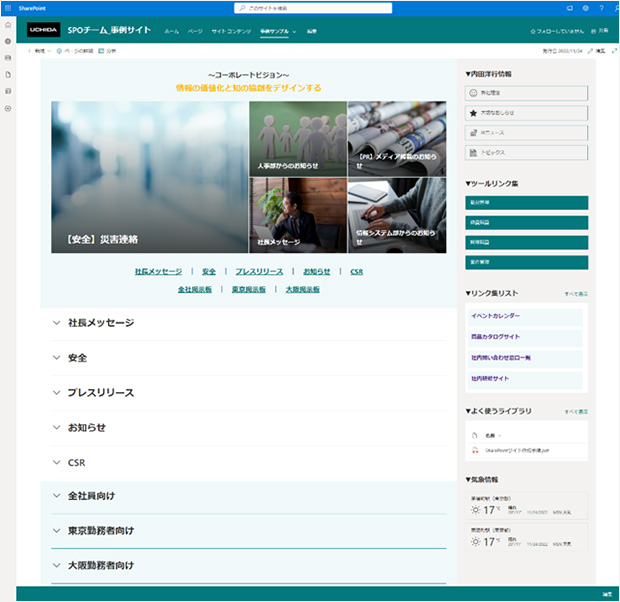Viewport: 620px width, 602px height.
Task: Select the underlined active navigation tab
Action: point(274,31)
